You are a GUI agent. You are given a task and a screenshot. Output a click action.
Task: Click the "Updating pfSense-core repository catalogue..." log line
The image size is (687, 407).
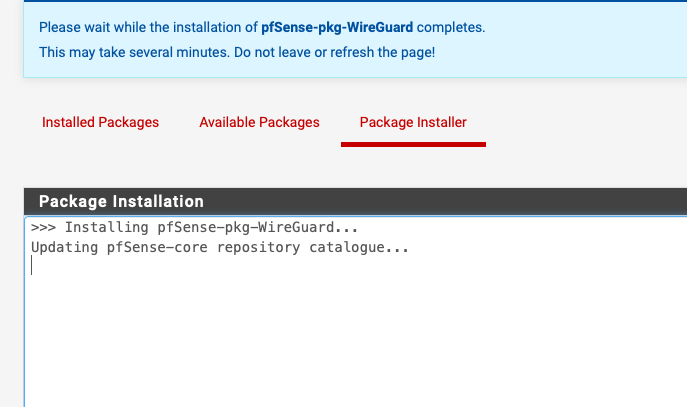(x=220, y=247)
